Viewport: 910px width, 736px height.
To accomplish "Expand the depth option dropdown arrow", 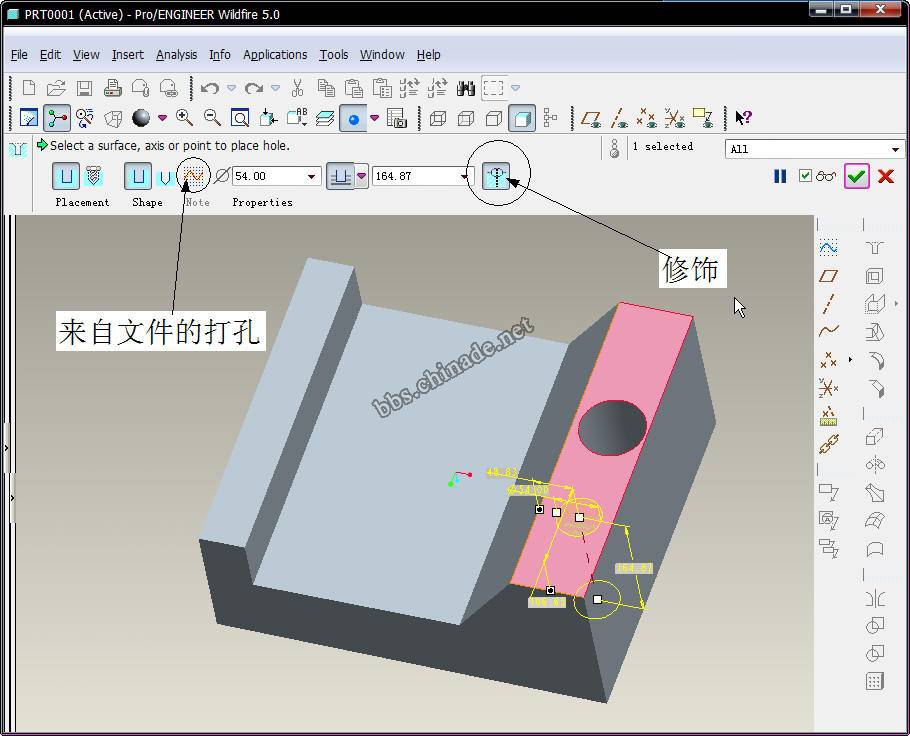I will [x=362, y=177].
